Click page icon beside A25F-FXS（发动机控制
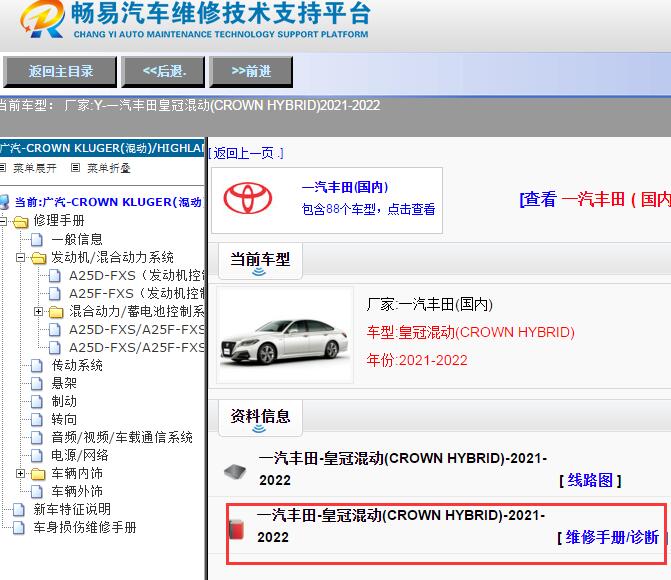Image resolution: width=671 pixels, height=580 pixels. 55,294
